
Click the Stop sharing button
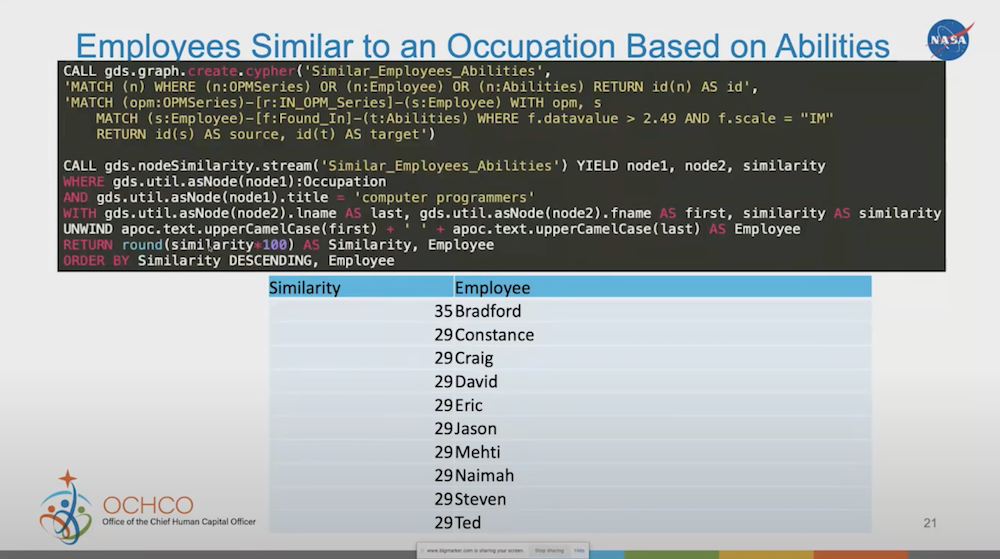pyautogui.click(x=549, y=550)
